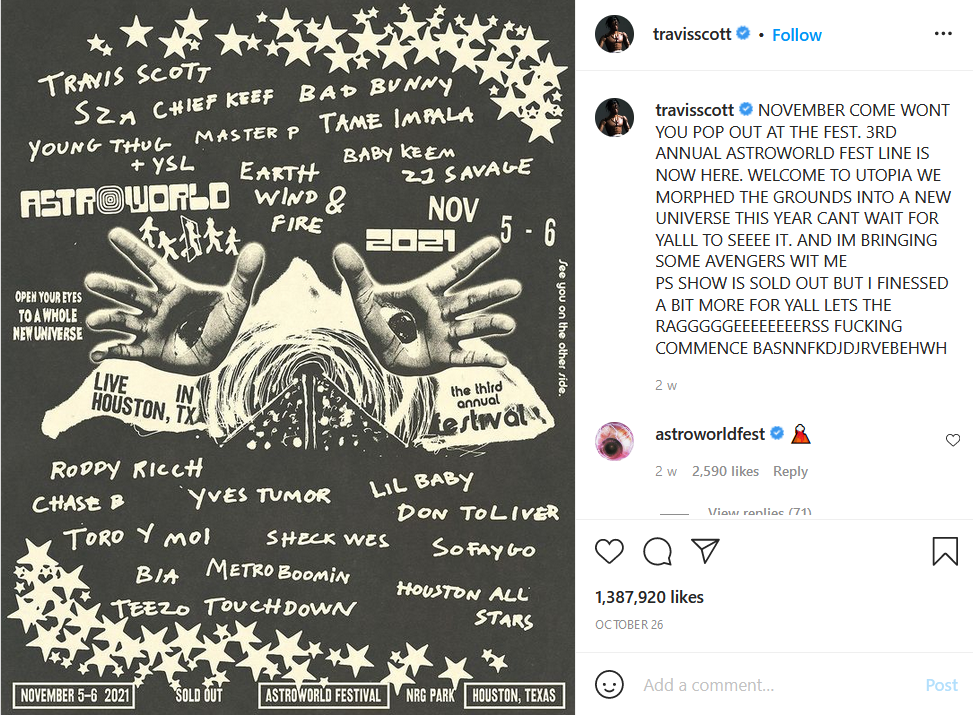973x715 pixels.
Task: Like astroworldfest comment with small heart
Action: click(953, 440)
